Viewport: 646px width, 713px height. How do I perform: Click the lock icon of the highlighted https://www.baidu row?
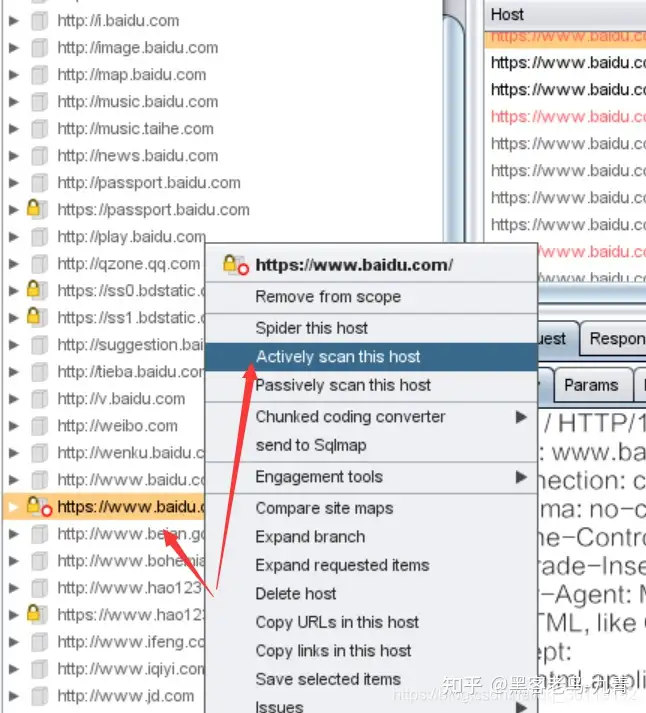point(34,505)
